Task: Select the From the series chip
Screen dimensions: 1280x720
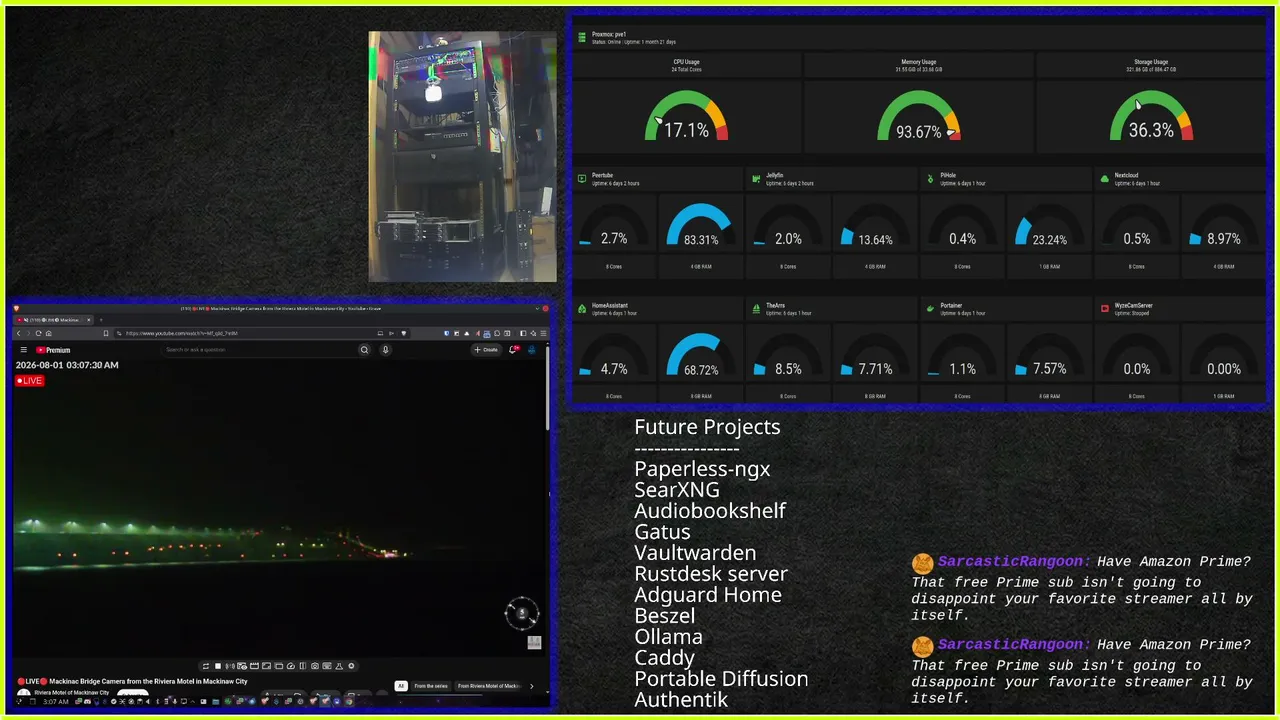Action: [430, 686]
